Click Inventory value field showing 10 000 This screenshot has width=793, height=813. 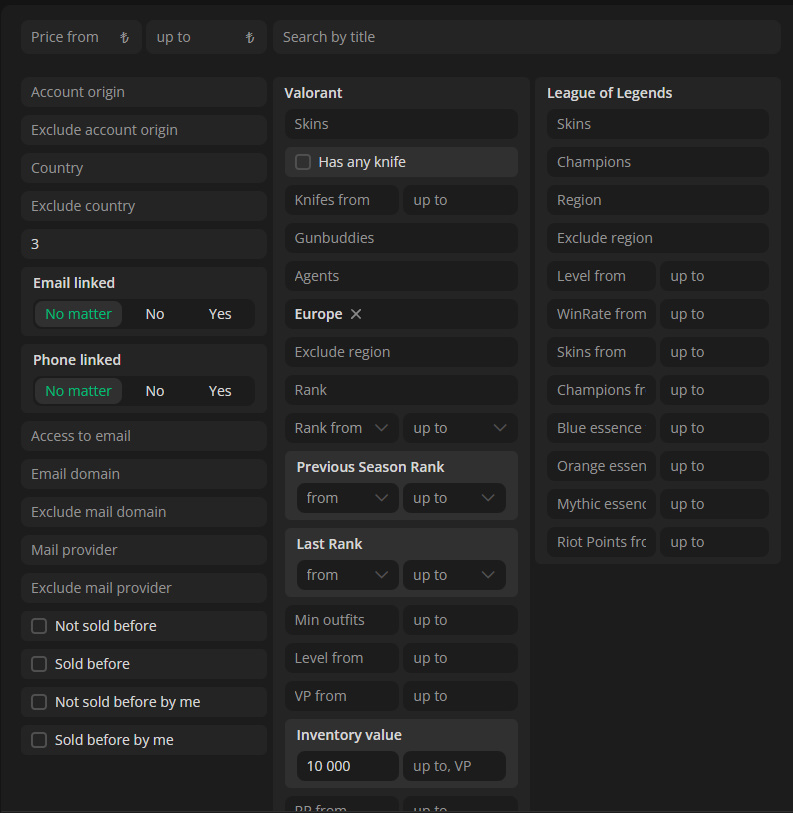[x=347, y=766]
